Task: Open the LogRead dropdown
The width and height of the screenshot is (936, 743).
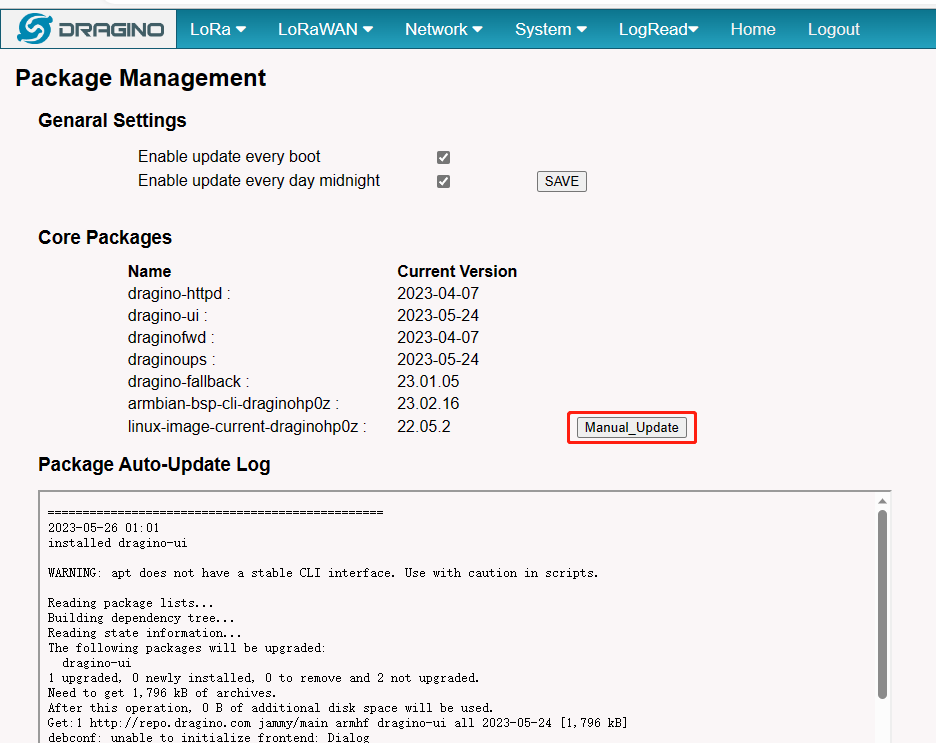Action: point(658,29)
